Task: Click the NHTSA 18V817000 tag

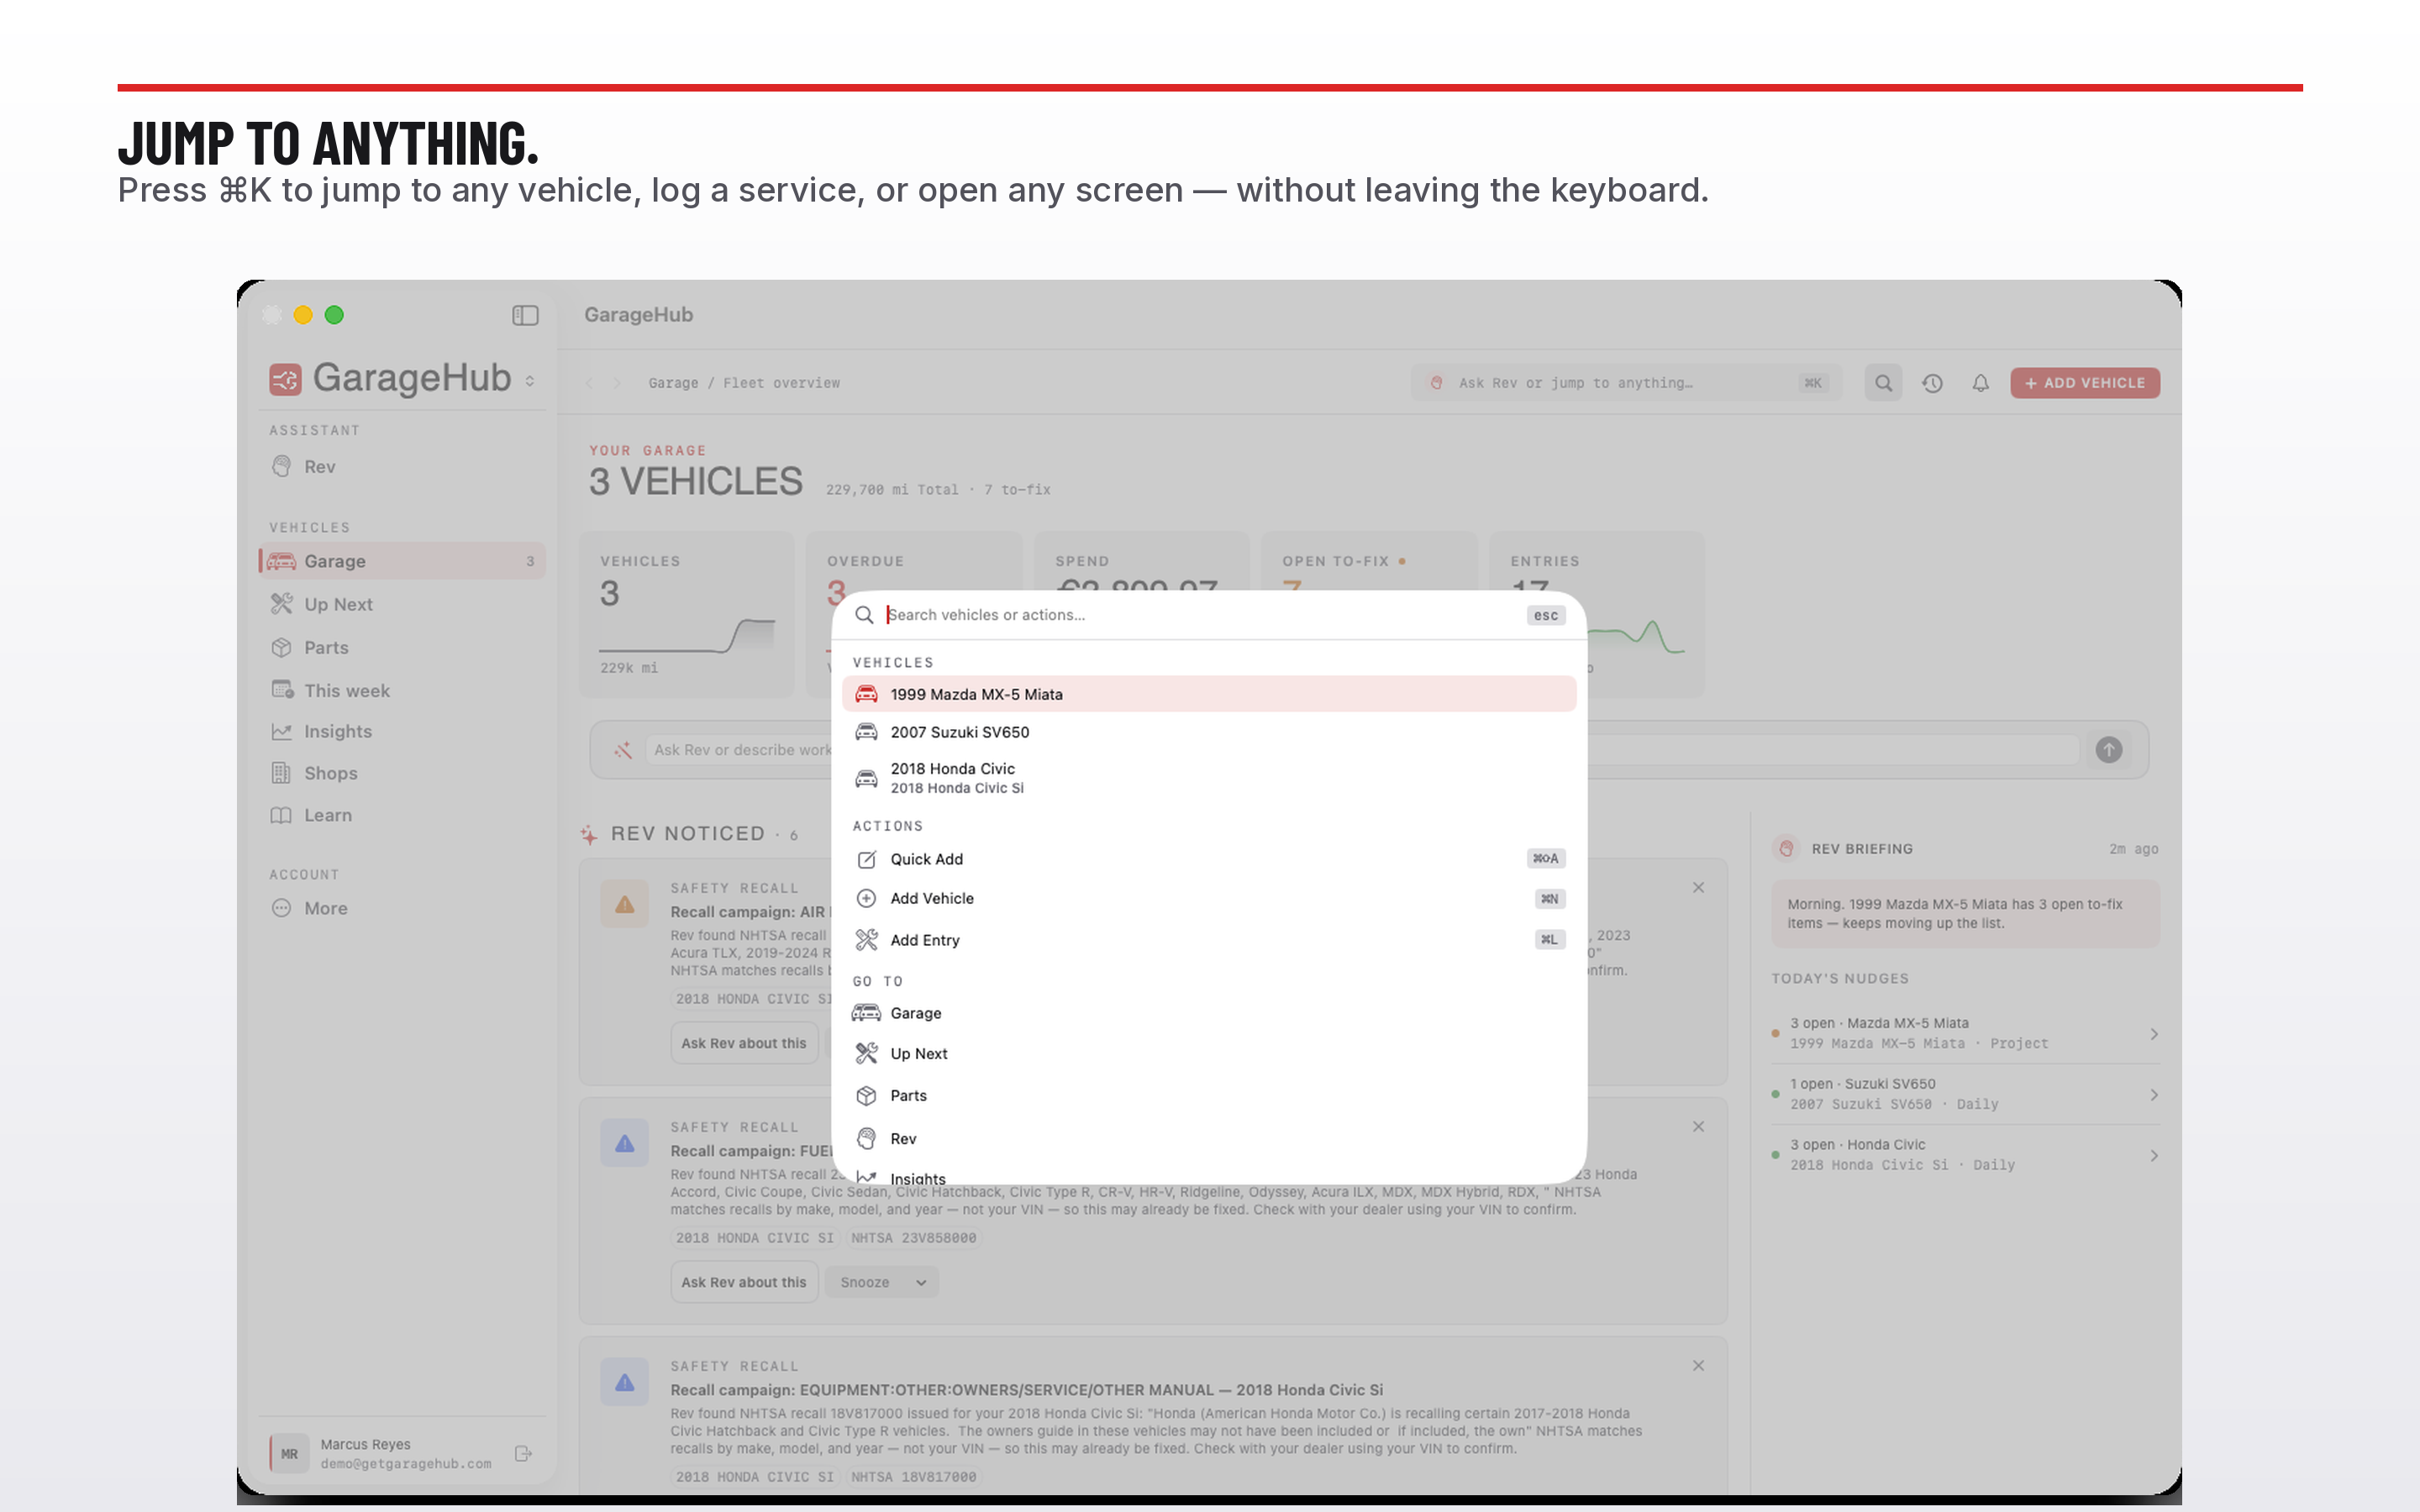Action: coord(914,1477)
